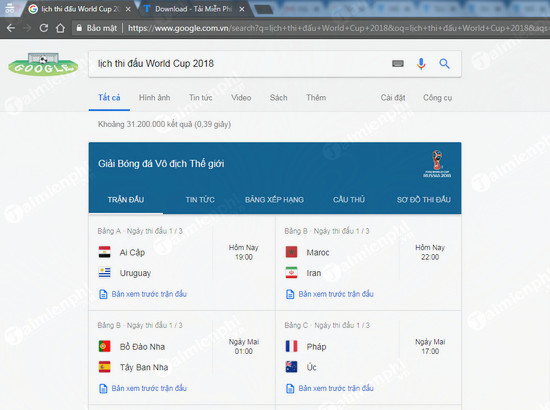Open the Hình ảnh results tab
This screenshot has width=550, height=410.
tap(154, 98)
